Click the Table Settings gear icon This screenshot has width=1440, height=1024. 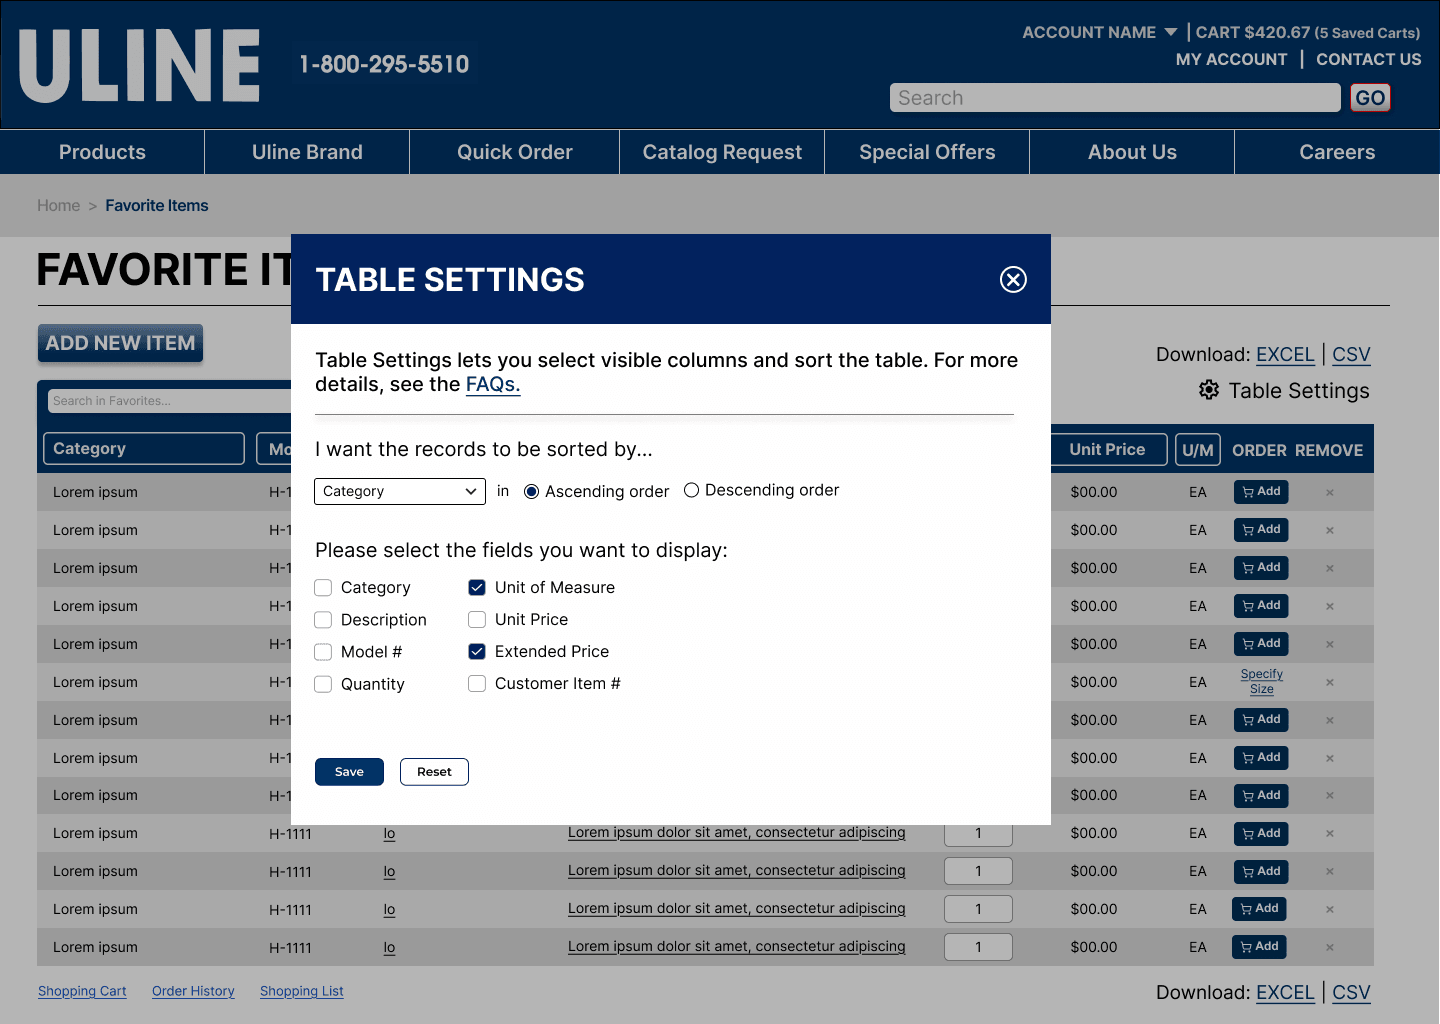1209,390
